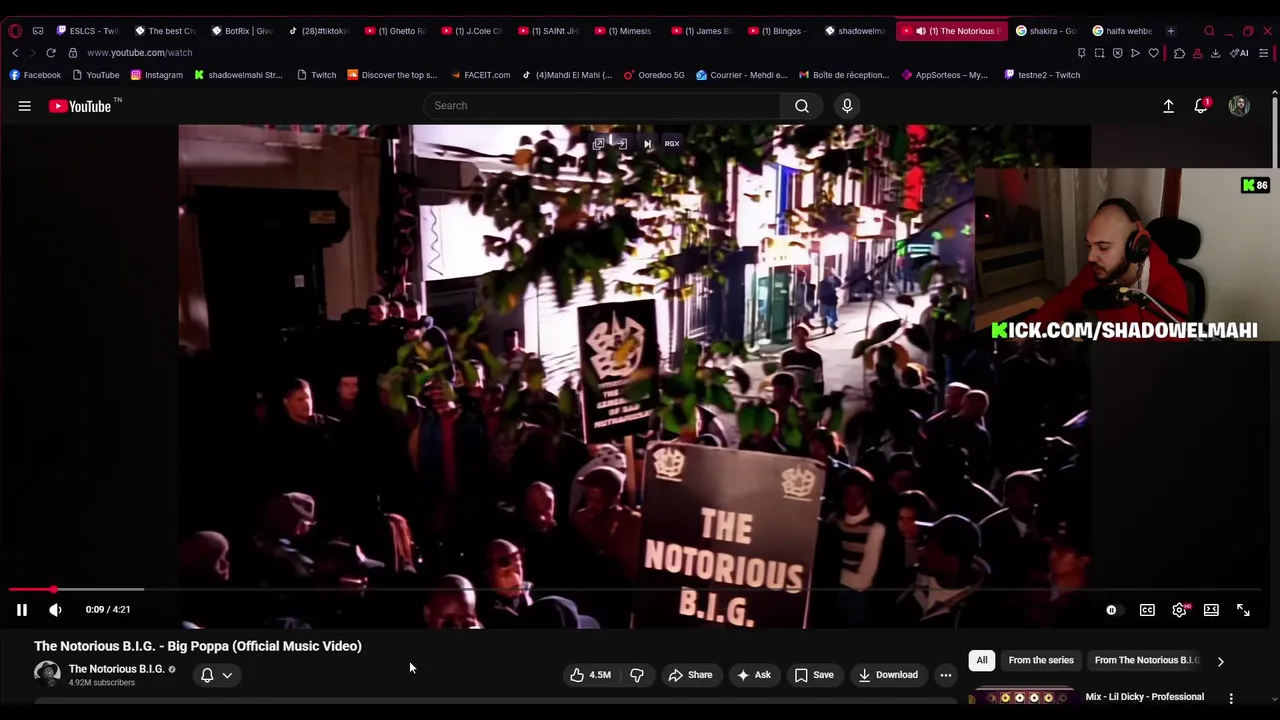Save video to a playlist
Screen dimensions: 1280x720
click(x=814, y=675)
